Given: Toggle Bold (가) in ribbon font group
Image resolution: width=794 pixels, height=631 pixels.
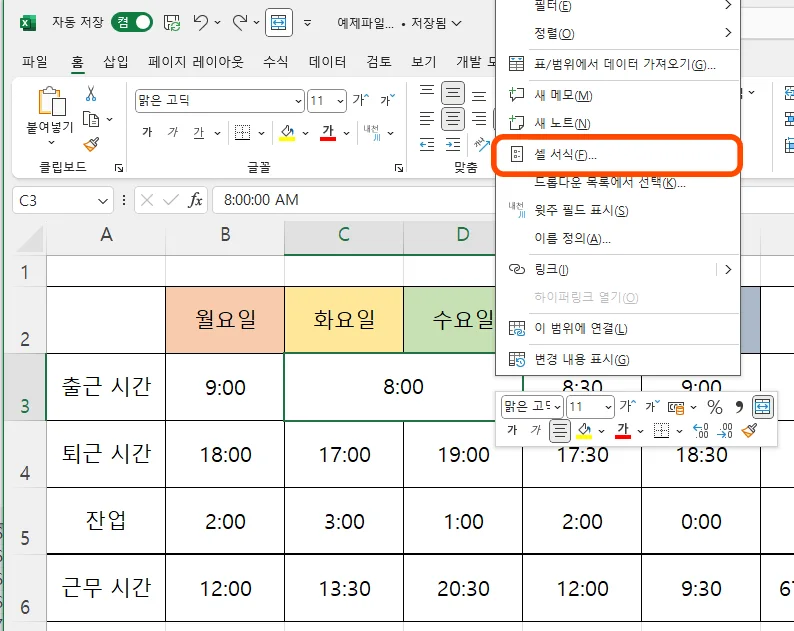Looking at the screenshot, I should 147,132.
